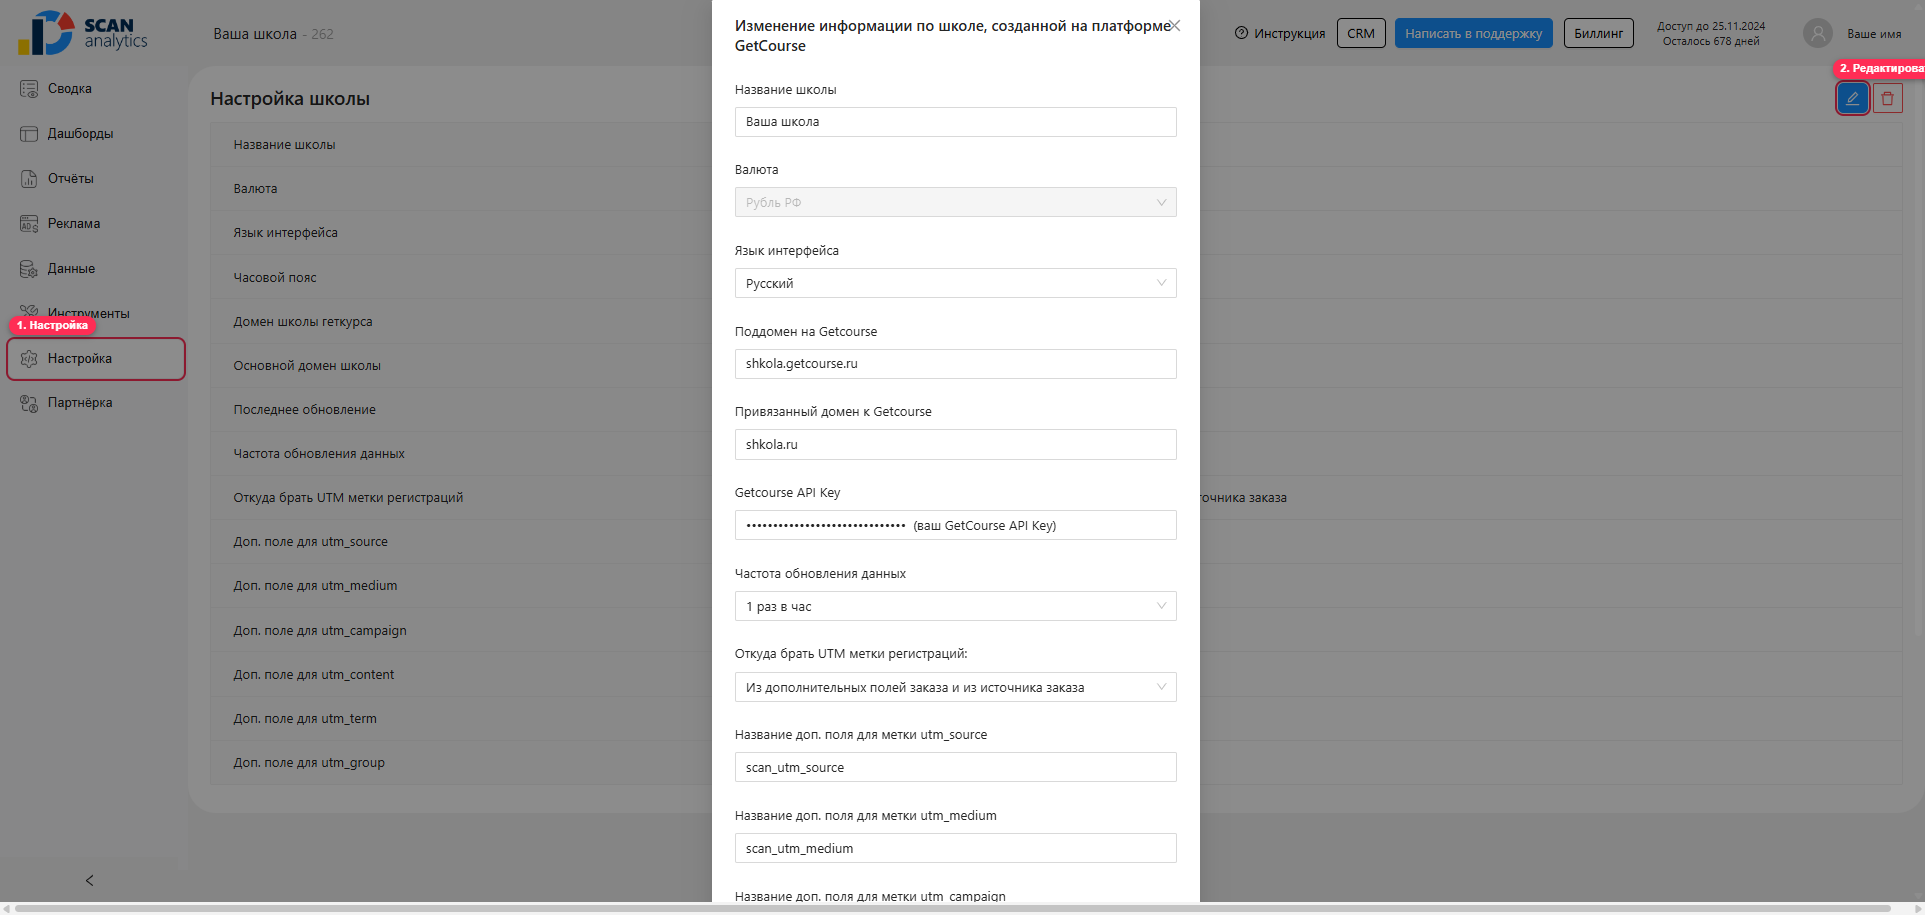Click the utm_source field name input
The image size is (1925, 915).
coord(955,767)
